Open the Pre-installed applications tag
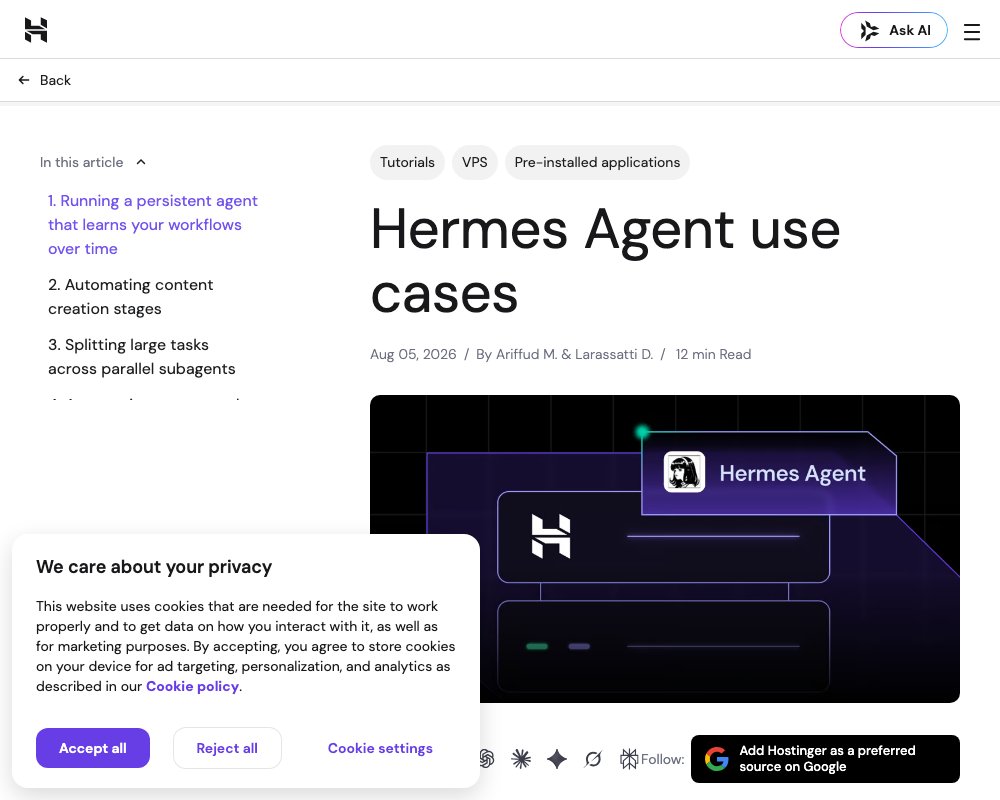The image size is (1000, 800). (597, 162)
